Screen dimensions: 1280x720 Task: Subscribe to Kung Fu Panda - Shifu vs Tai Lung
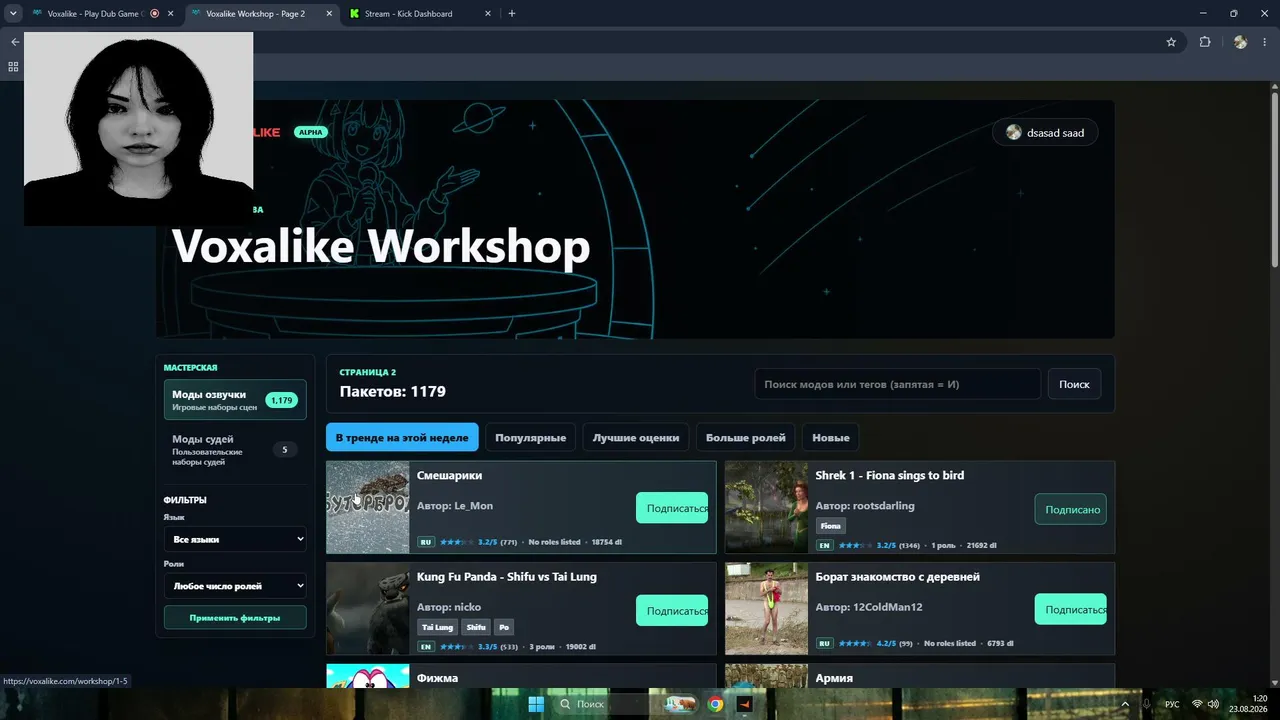click(x=672, y=610)
